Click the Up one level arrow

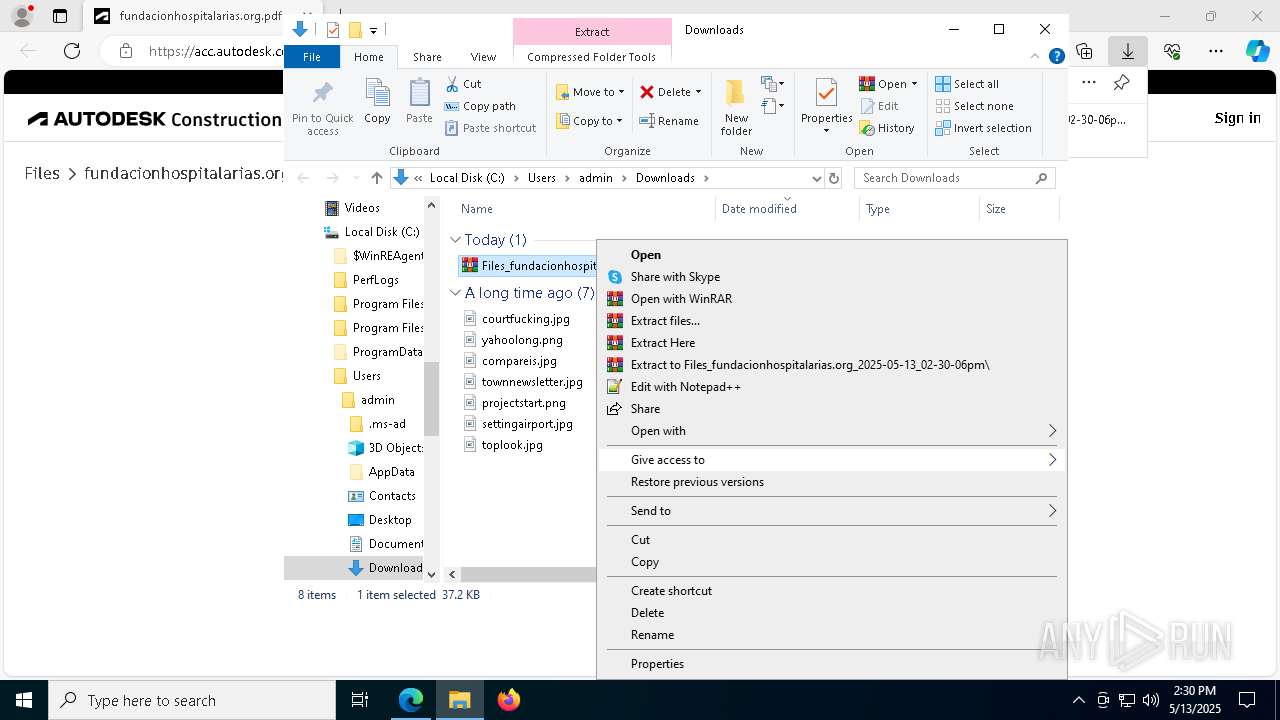(376, 178)
